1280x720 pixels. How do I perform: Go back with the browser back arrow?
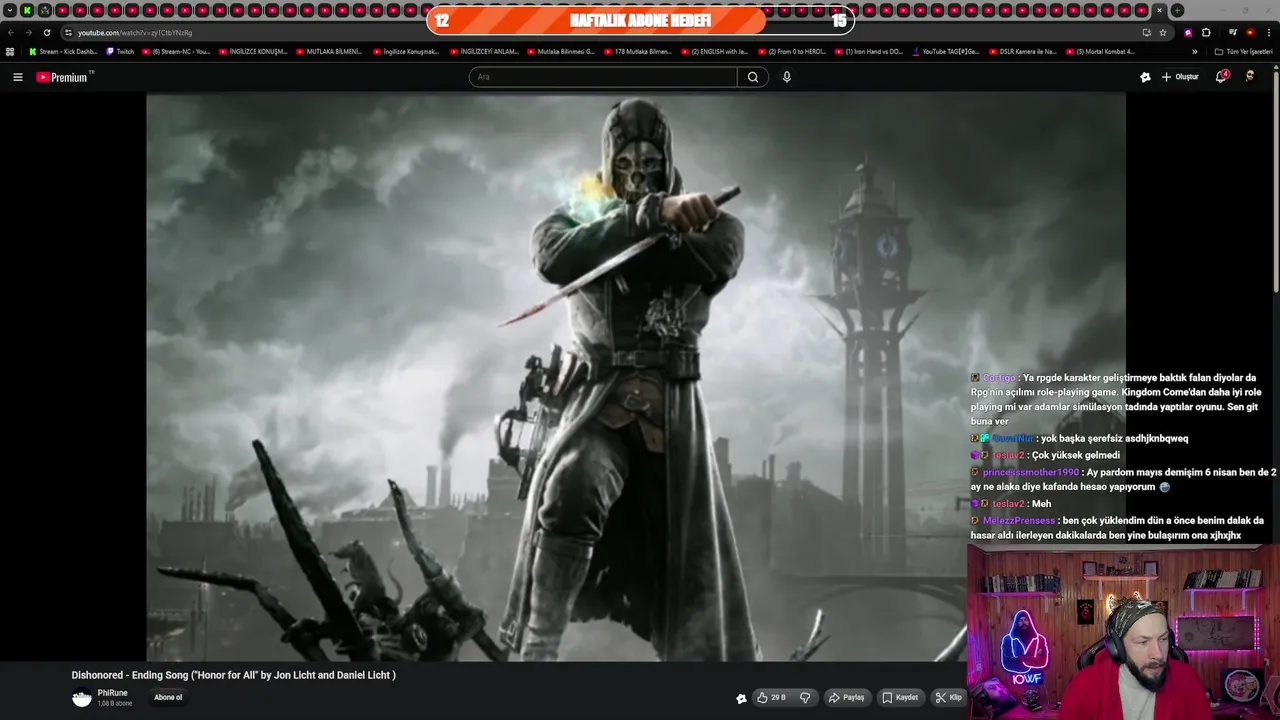(x=11, y=32)
